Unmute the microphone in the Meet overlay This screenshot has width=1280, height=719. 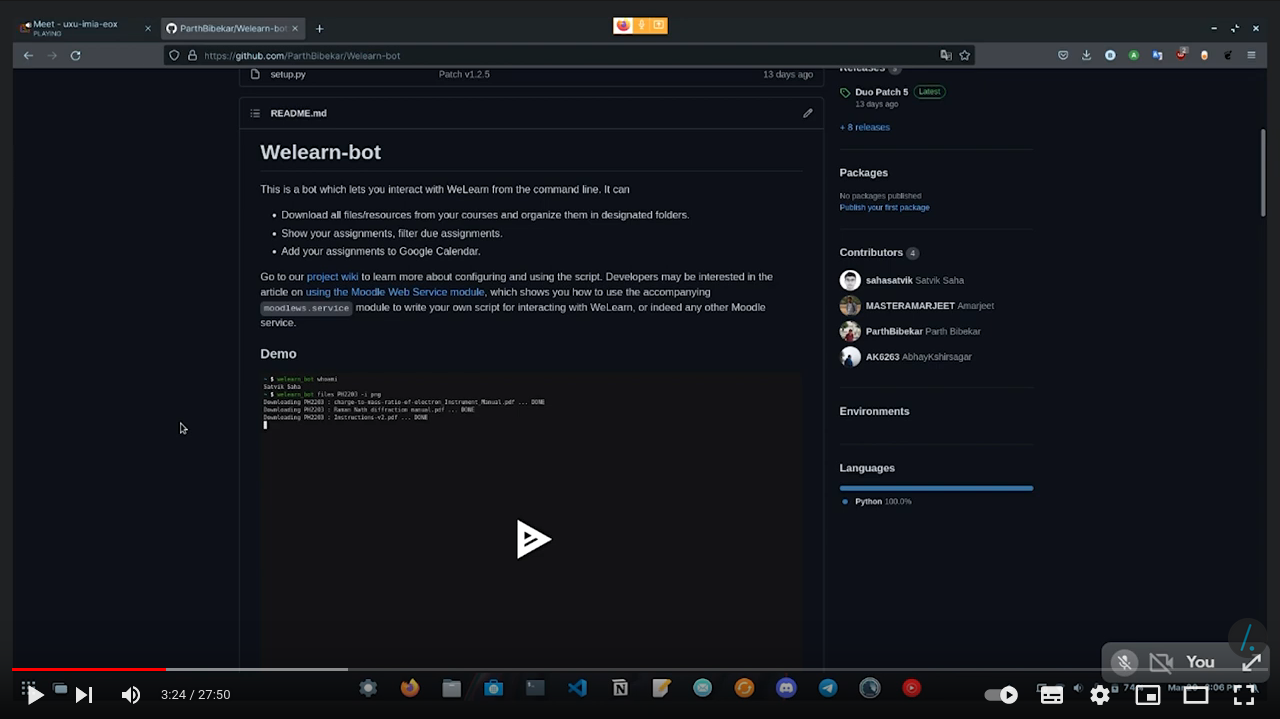[1124, 662]
